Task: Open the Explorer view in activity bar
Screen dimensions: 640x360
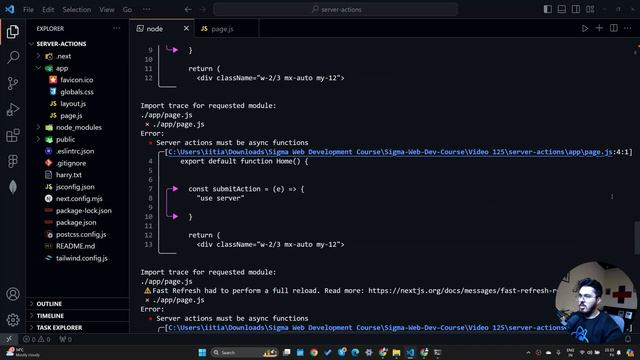Action: click(x=13, y=31)
